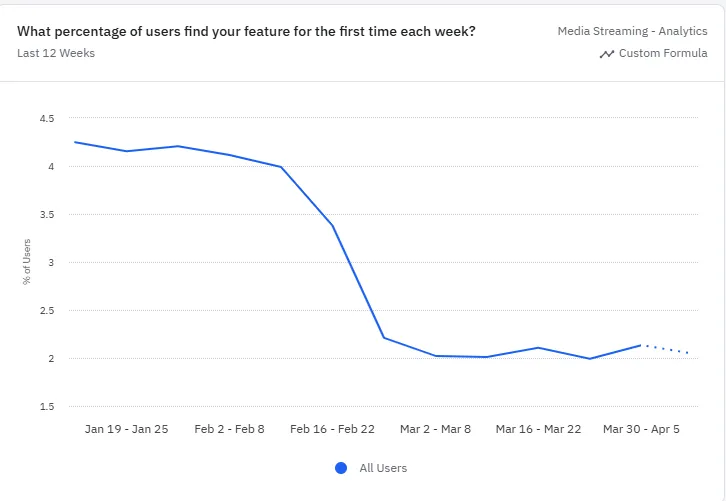Click the Custom Formula line chart icon
Viewport: 726px width, 501px height.
point(607,54)
